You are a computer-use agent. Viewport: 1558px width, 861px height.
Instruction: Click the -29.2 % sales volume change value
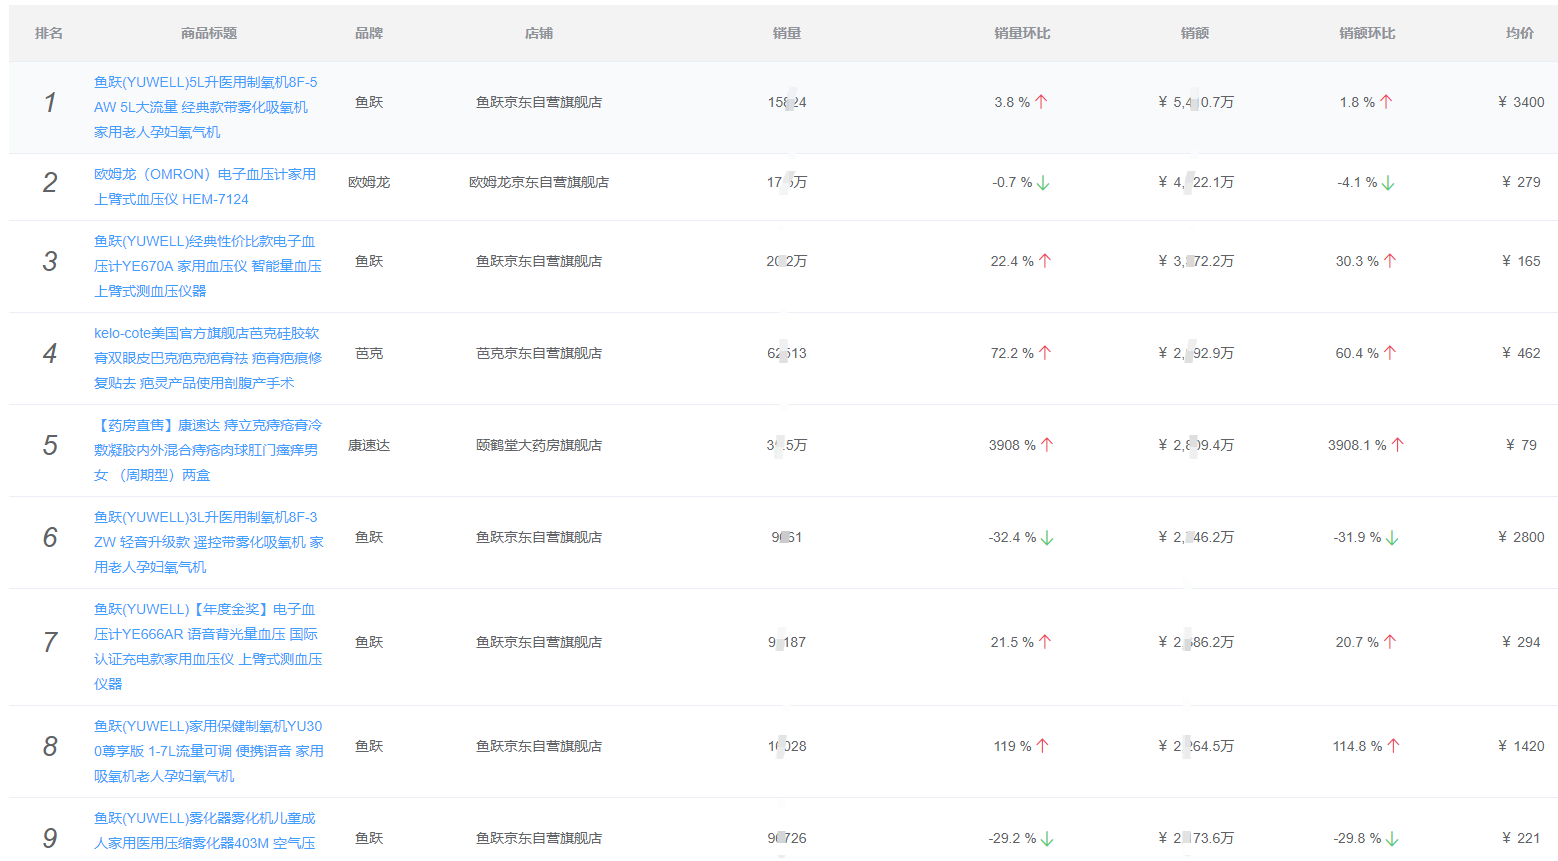tap(1012, 838)
